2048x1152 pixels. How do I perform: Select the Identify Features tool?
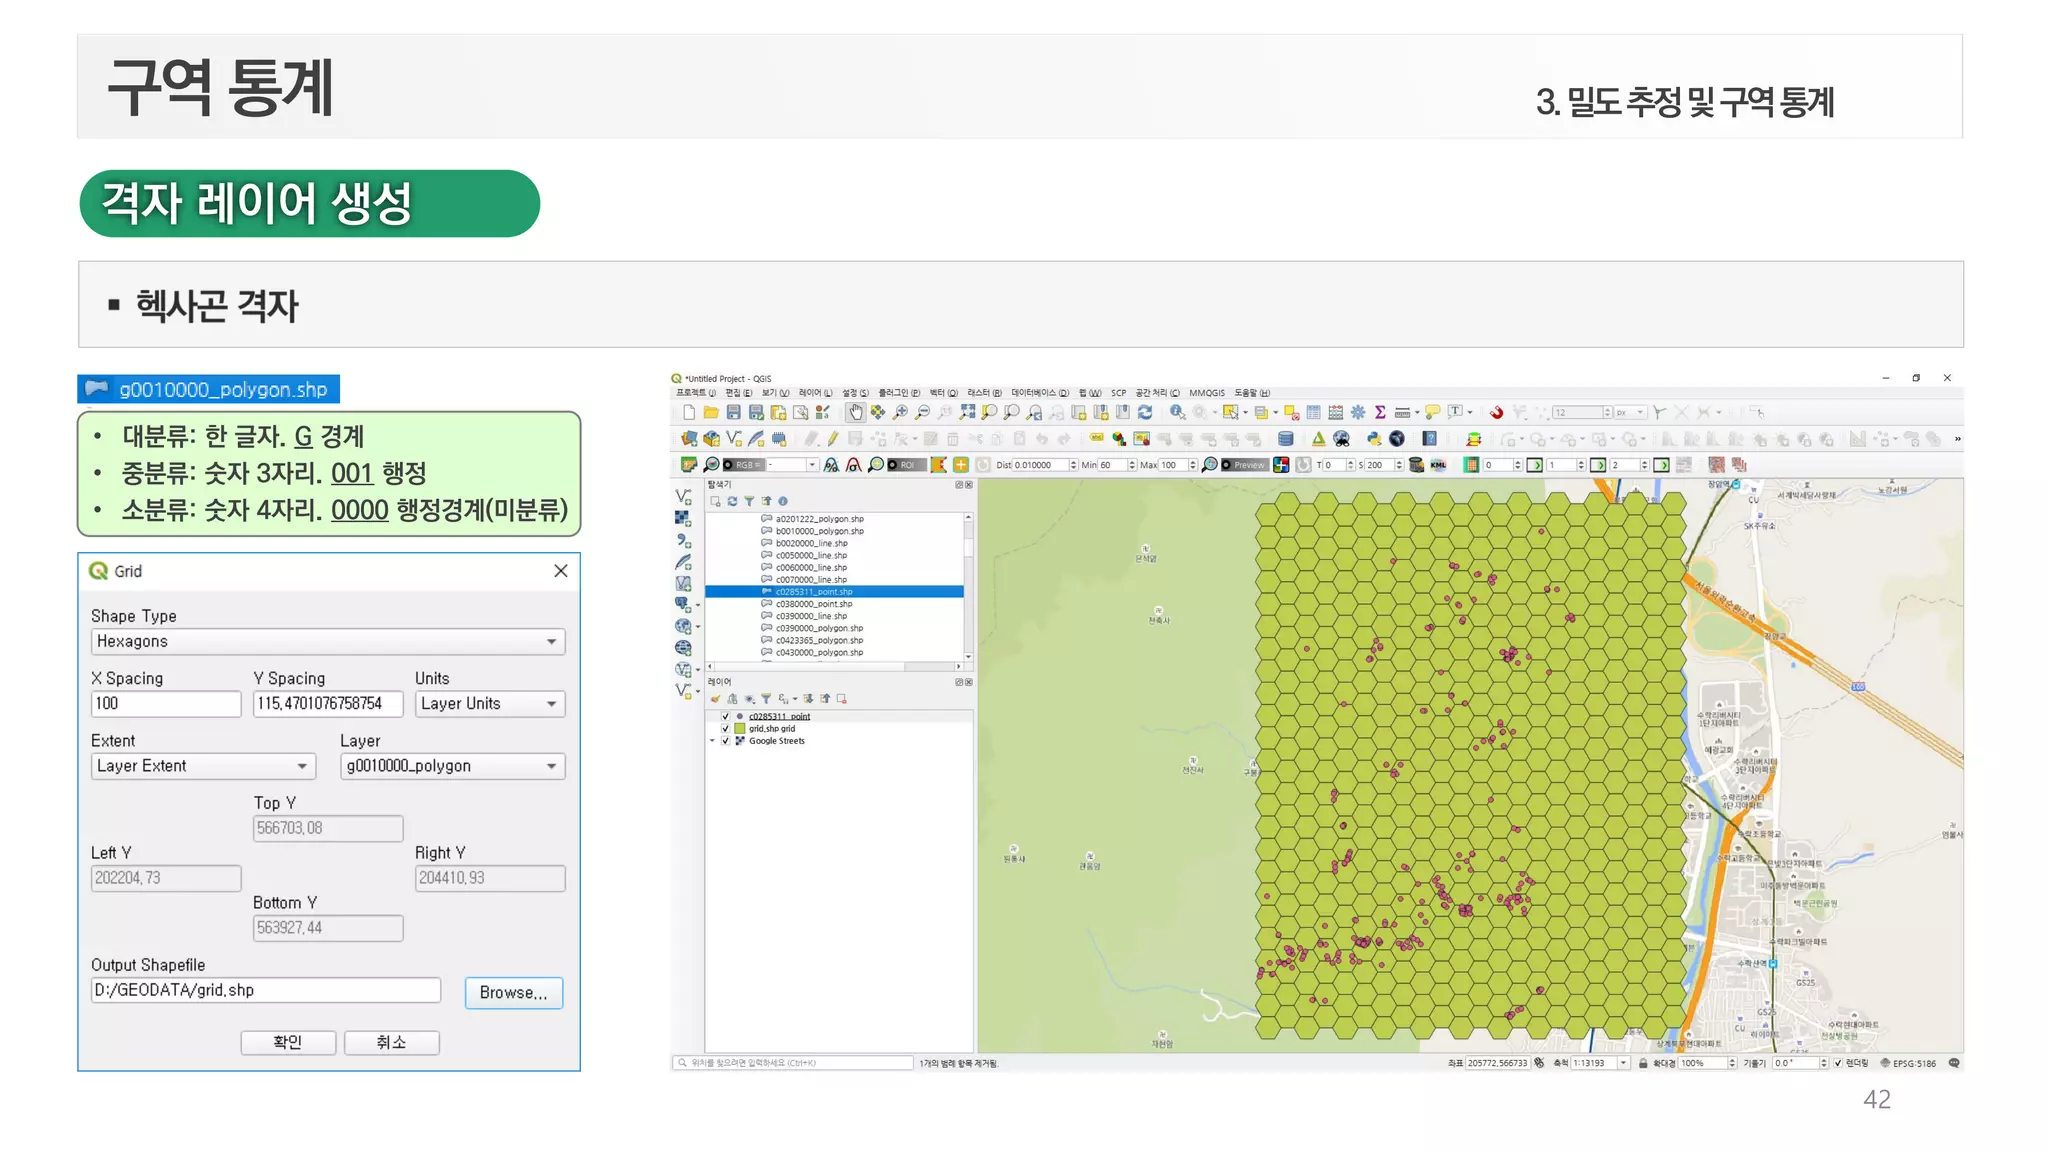pos(1177,412)
